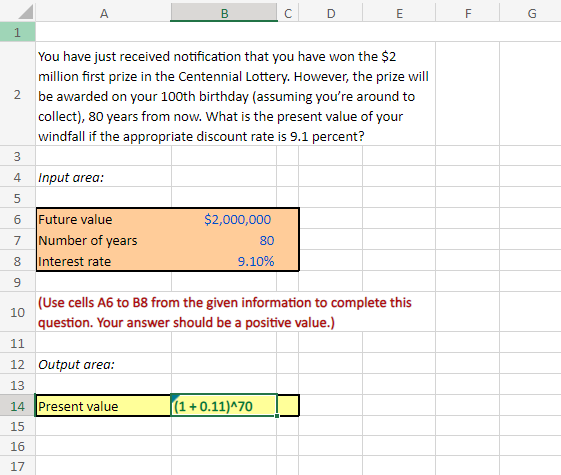Select row 16 header

click(x=18, y=446)
